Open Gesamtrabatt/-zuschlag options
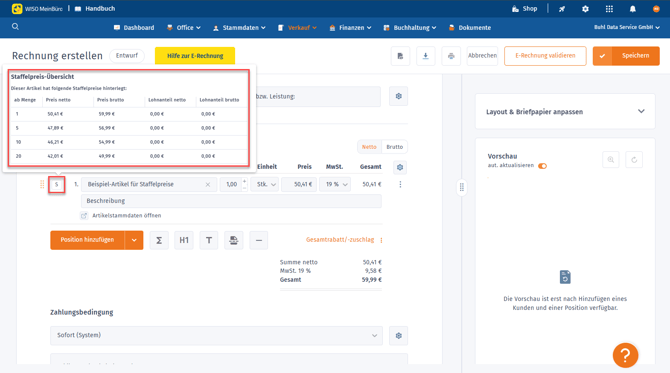 pyautogui.click(x=381, y=241)
